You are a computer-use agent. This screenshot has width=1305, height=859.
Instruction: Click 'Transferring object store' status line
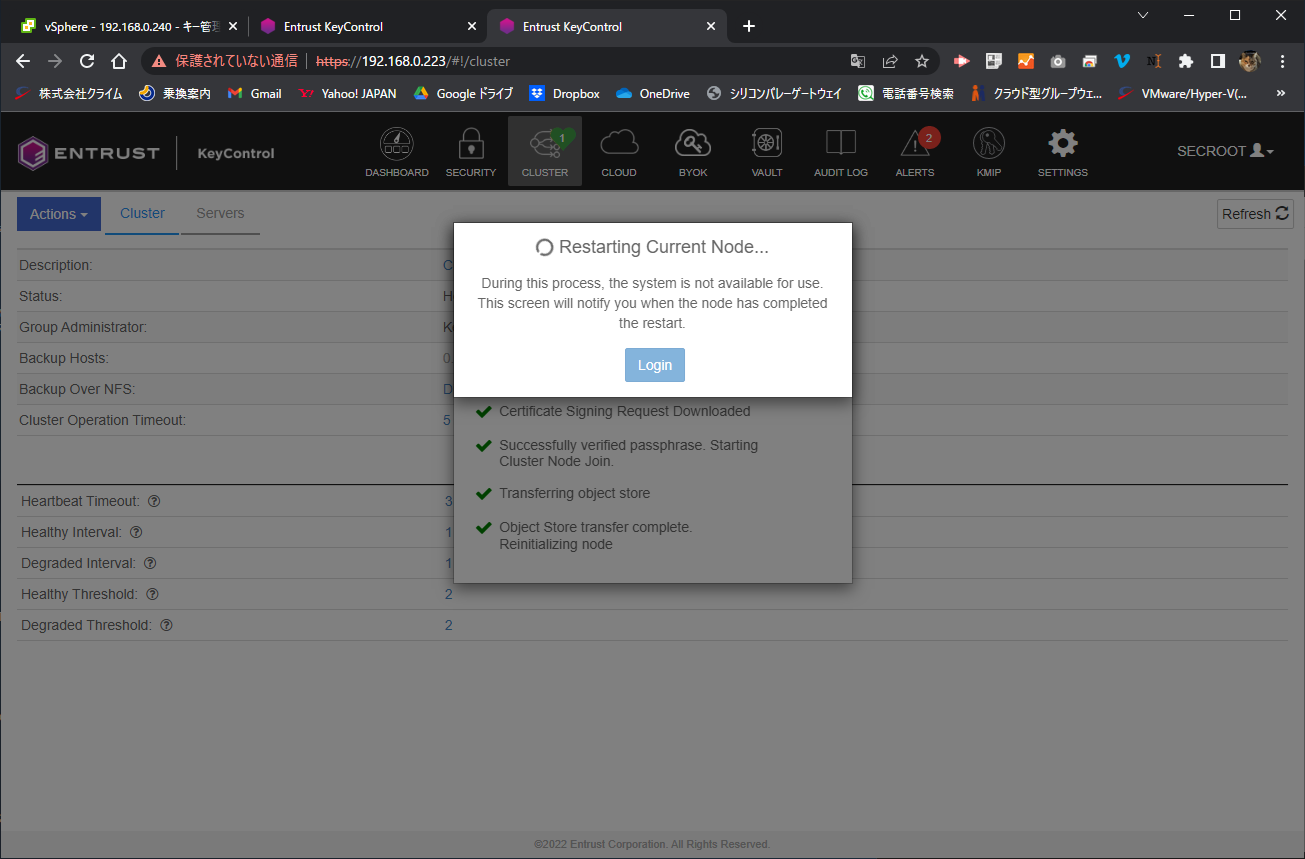pyautogui.click(x=574, y=493)
